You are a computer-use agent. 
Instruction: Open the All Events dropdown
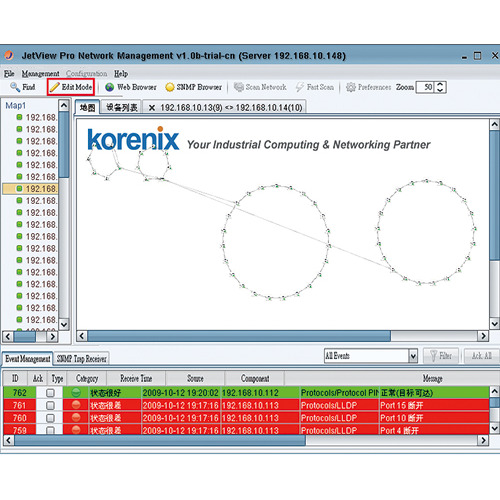tap(413, 356)
